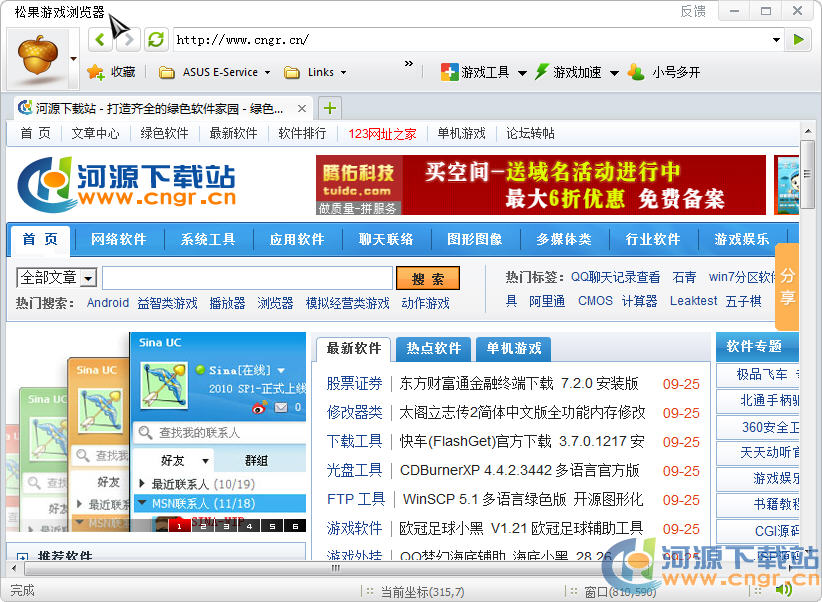822x602 pixels.
Task: Refresh the page with green reload icon
Action: click(x=156, y=39)
